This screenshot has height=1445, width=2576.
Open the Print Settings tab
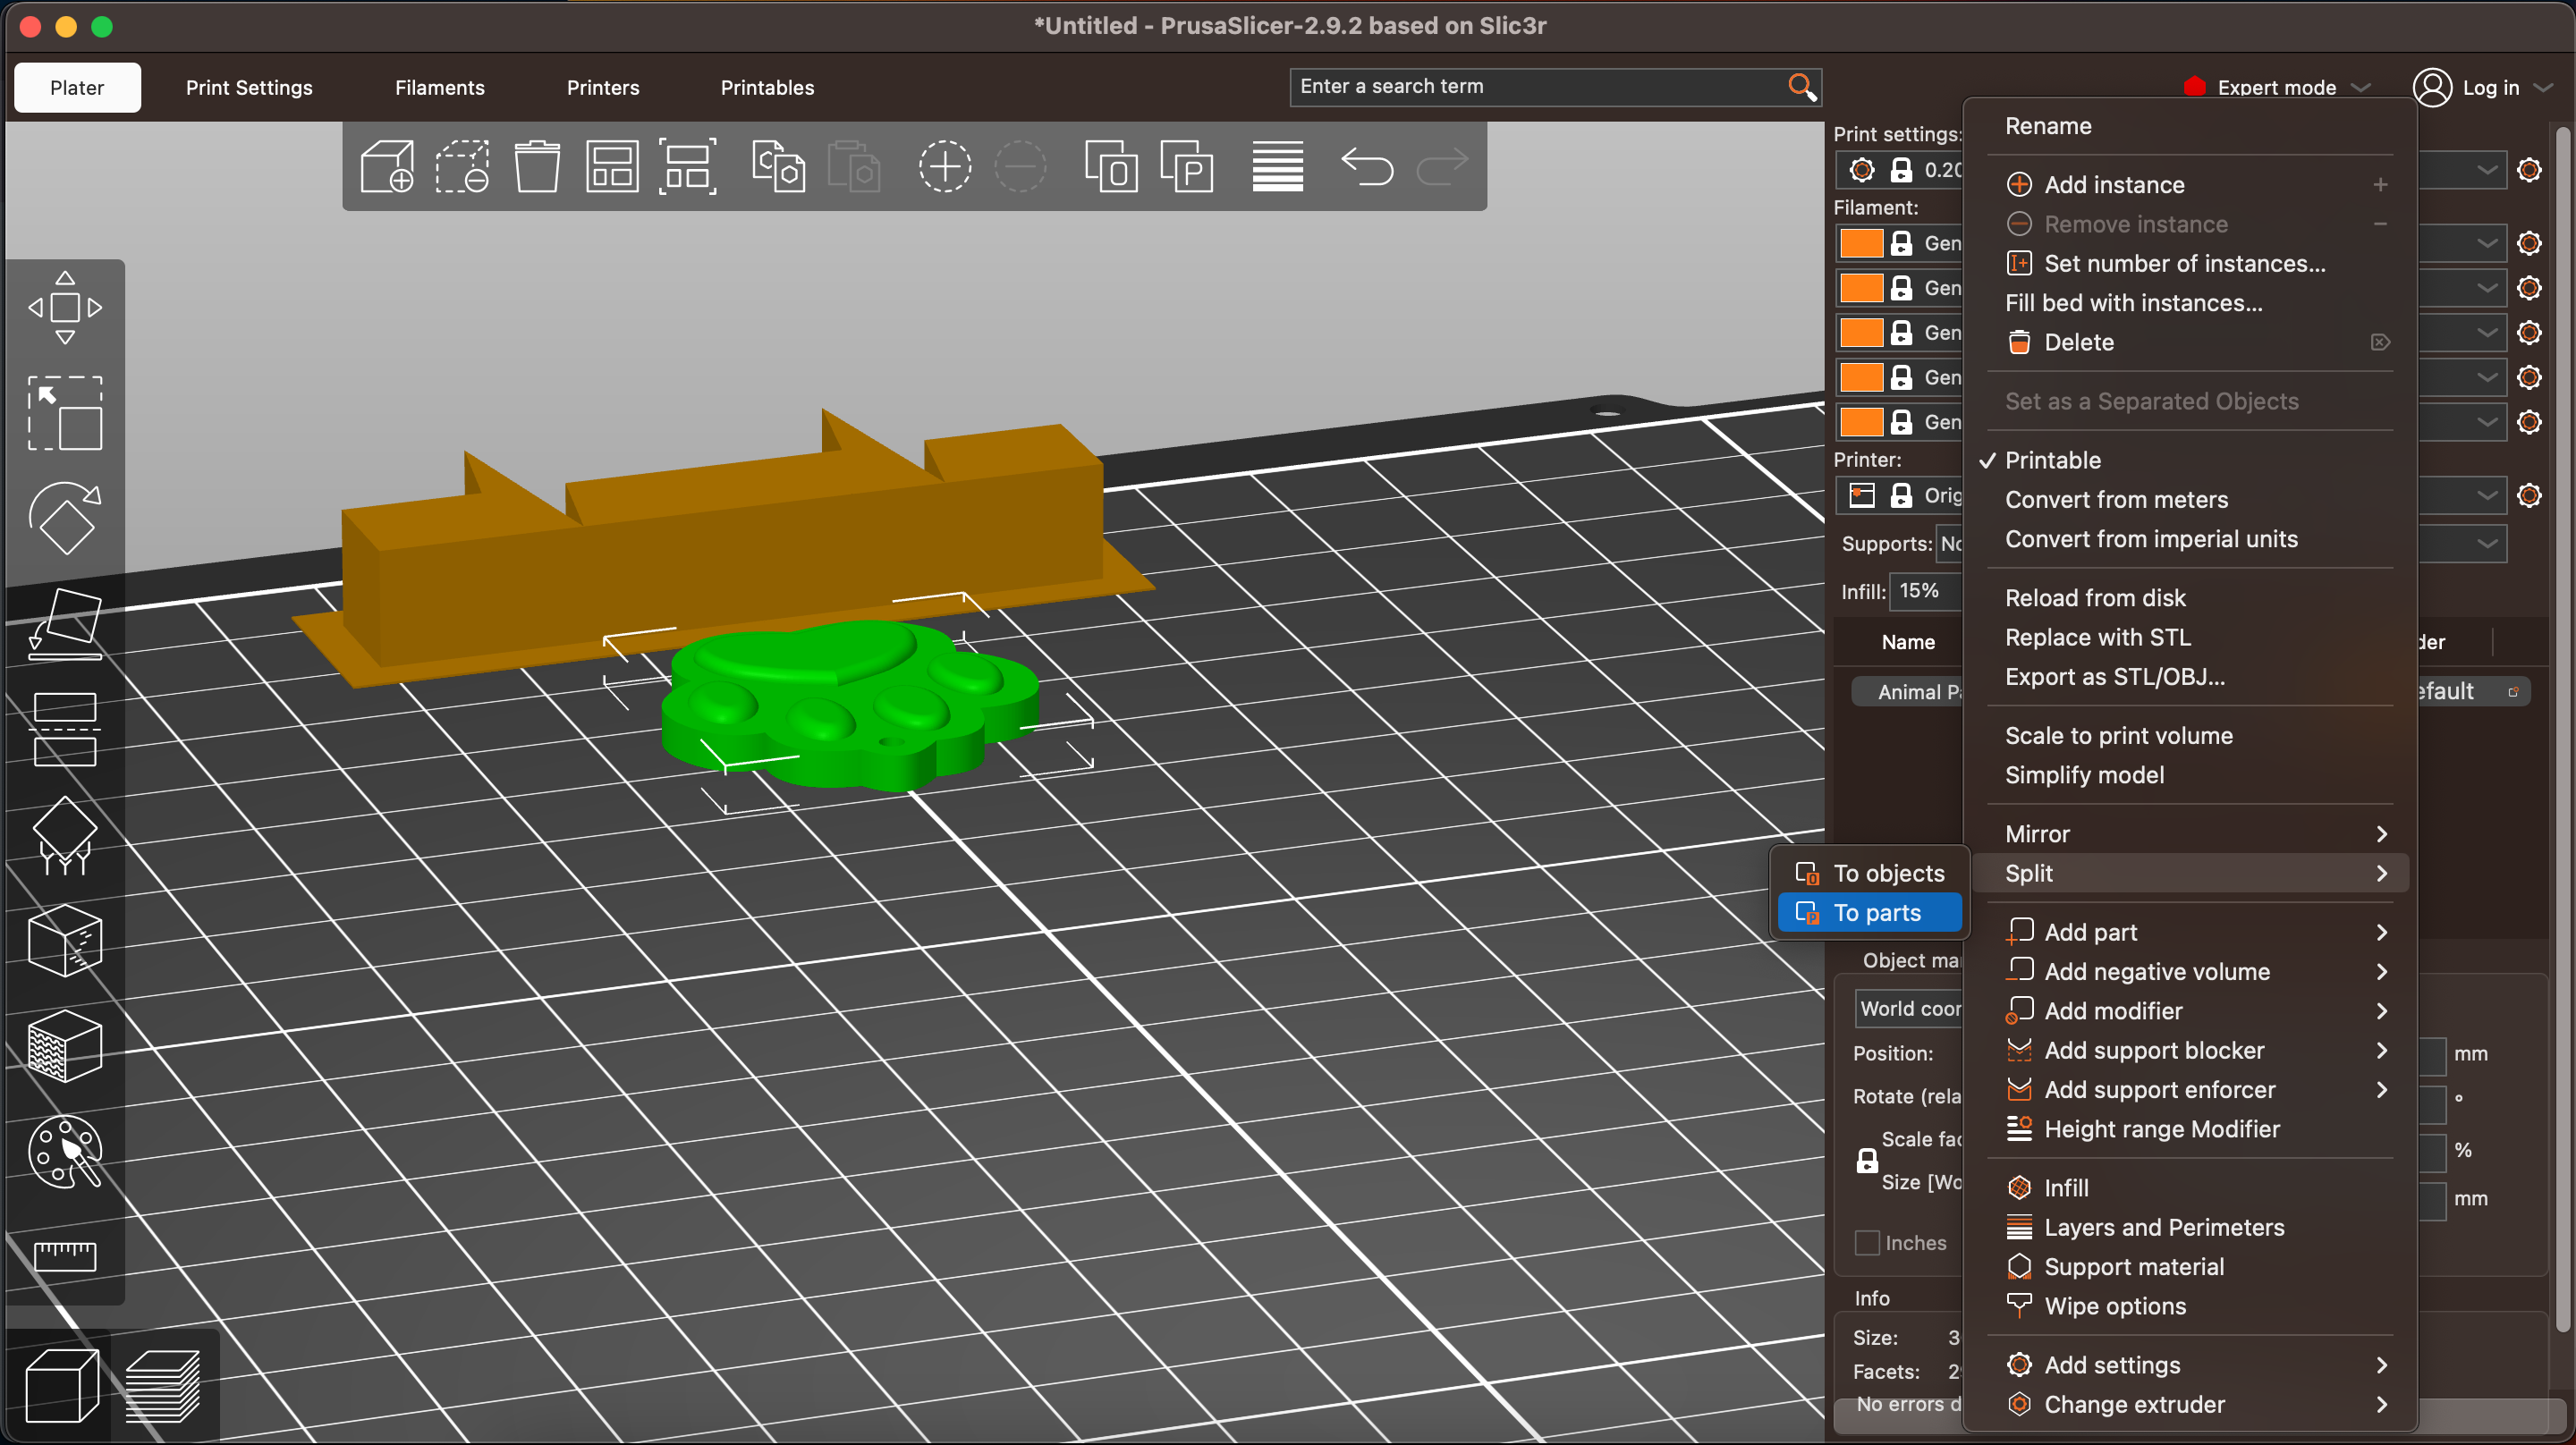(249, 87)
